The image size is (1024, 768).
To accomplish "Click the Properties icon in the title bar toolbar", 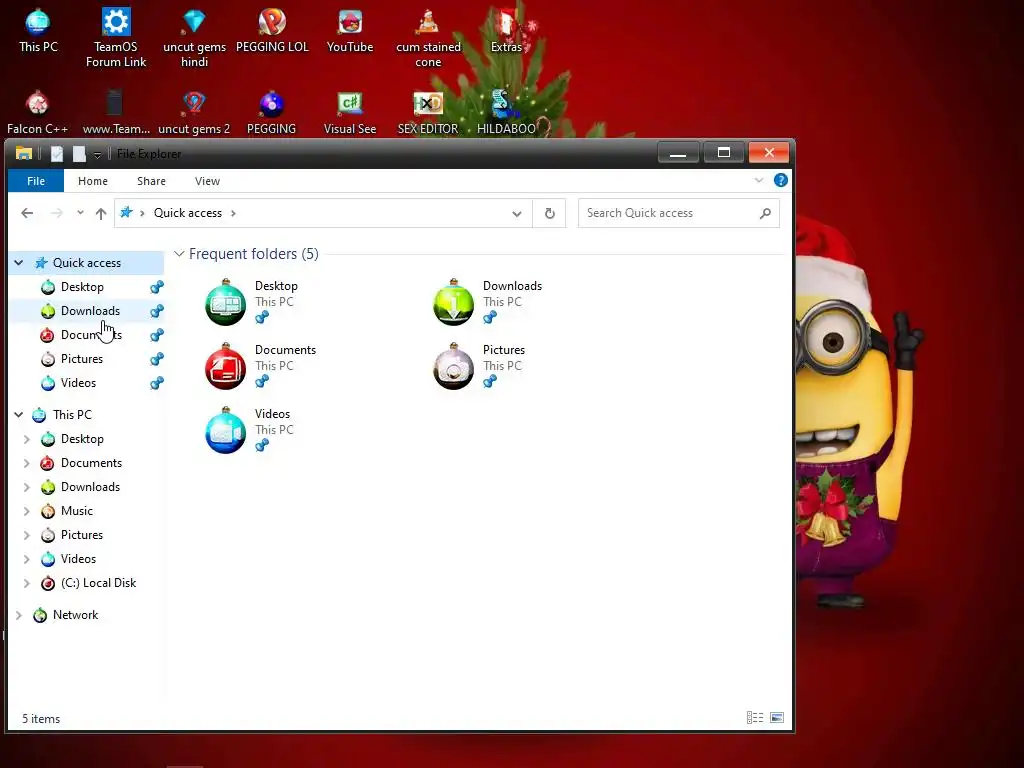I will coord(57,153).
